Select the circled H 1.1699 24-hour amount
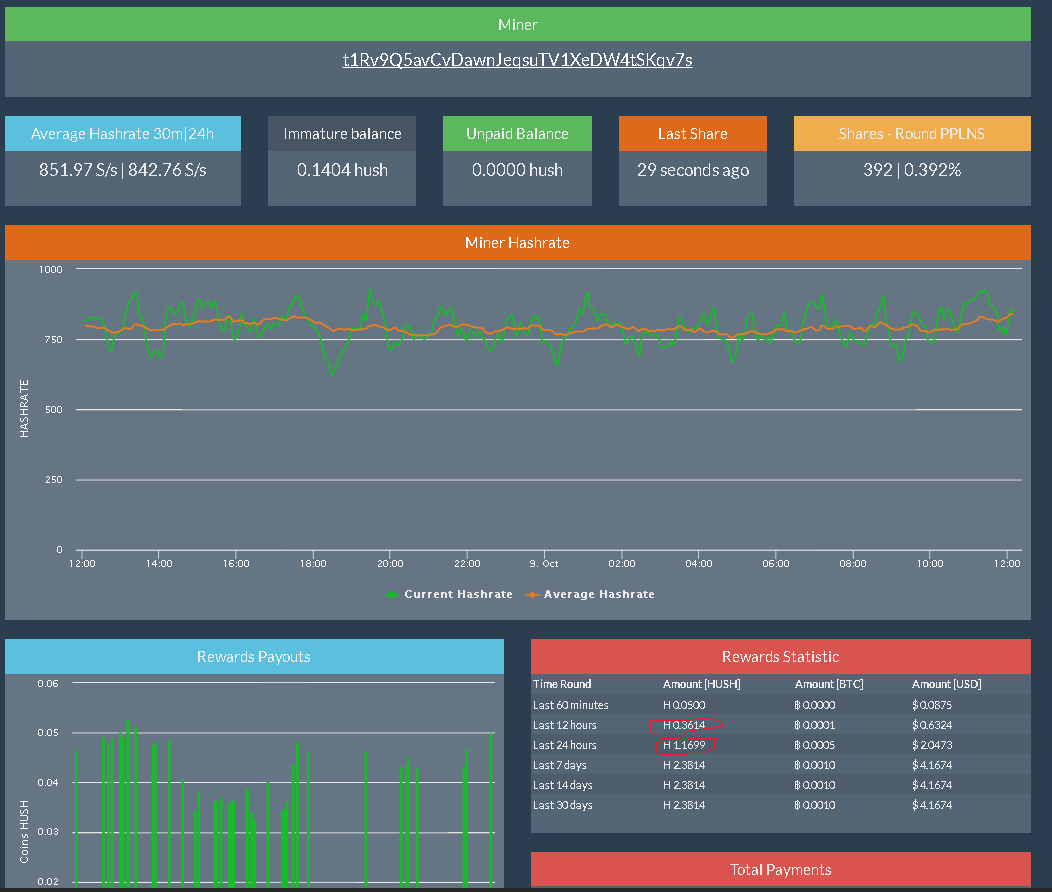This screenshot has height=892, width=1052. (684, 745)
